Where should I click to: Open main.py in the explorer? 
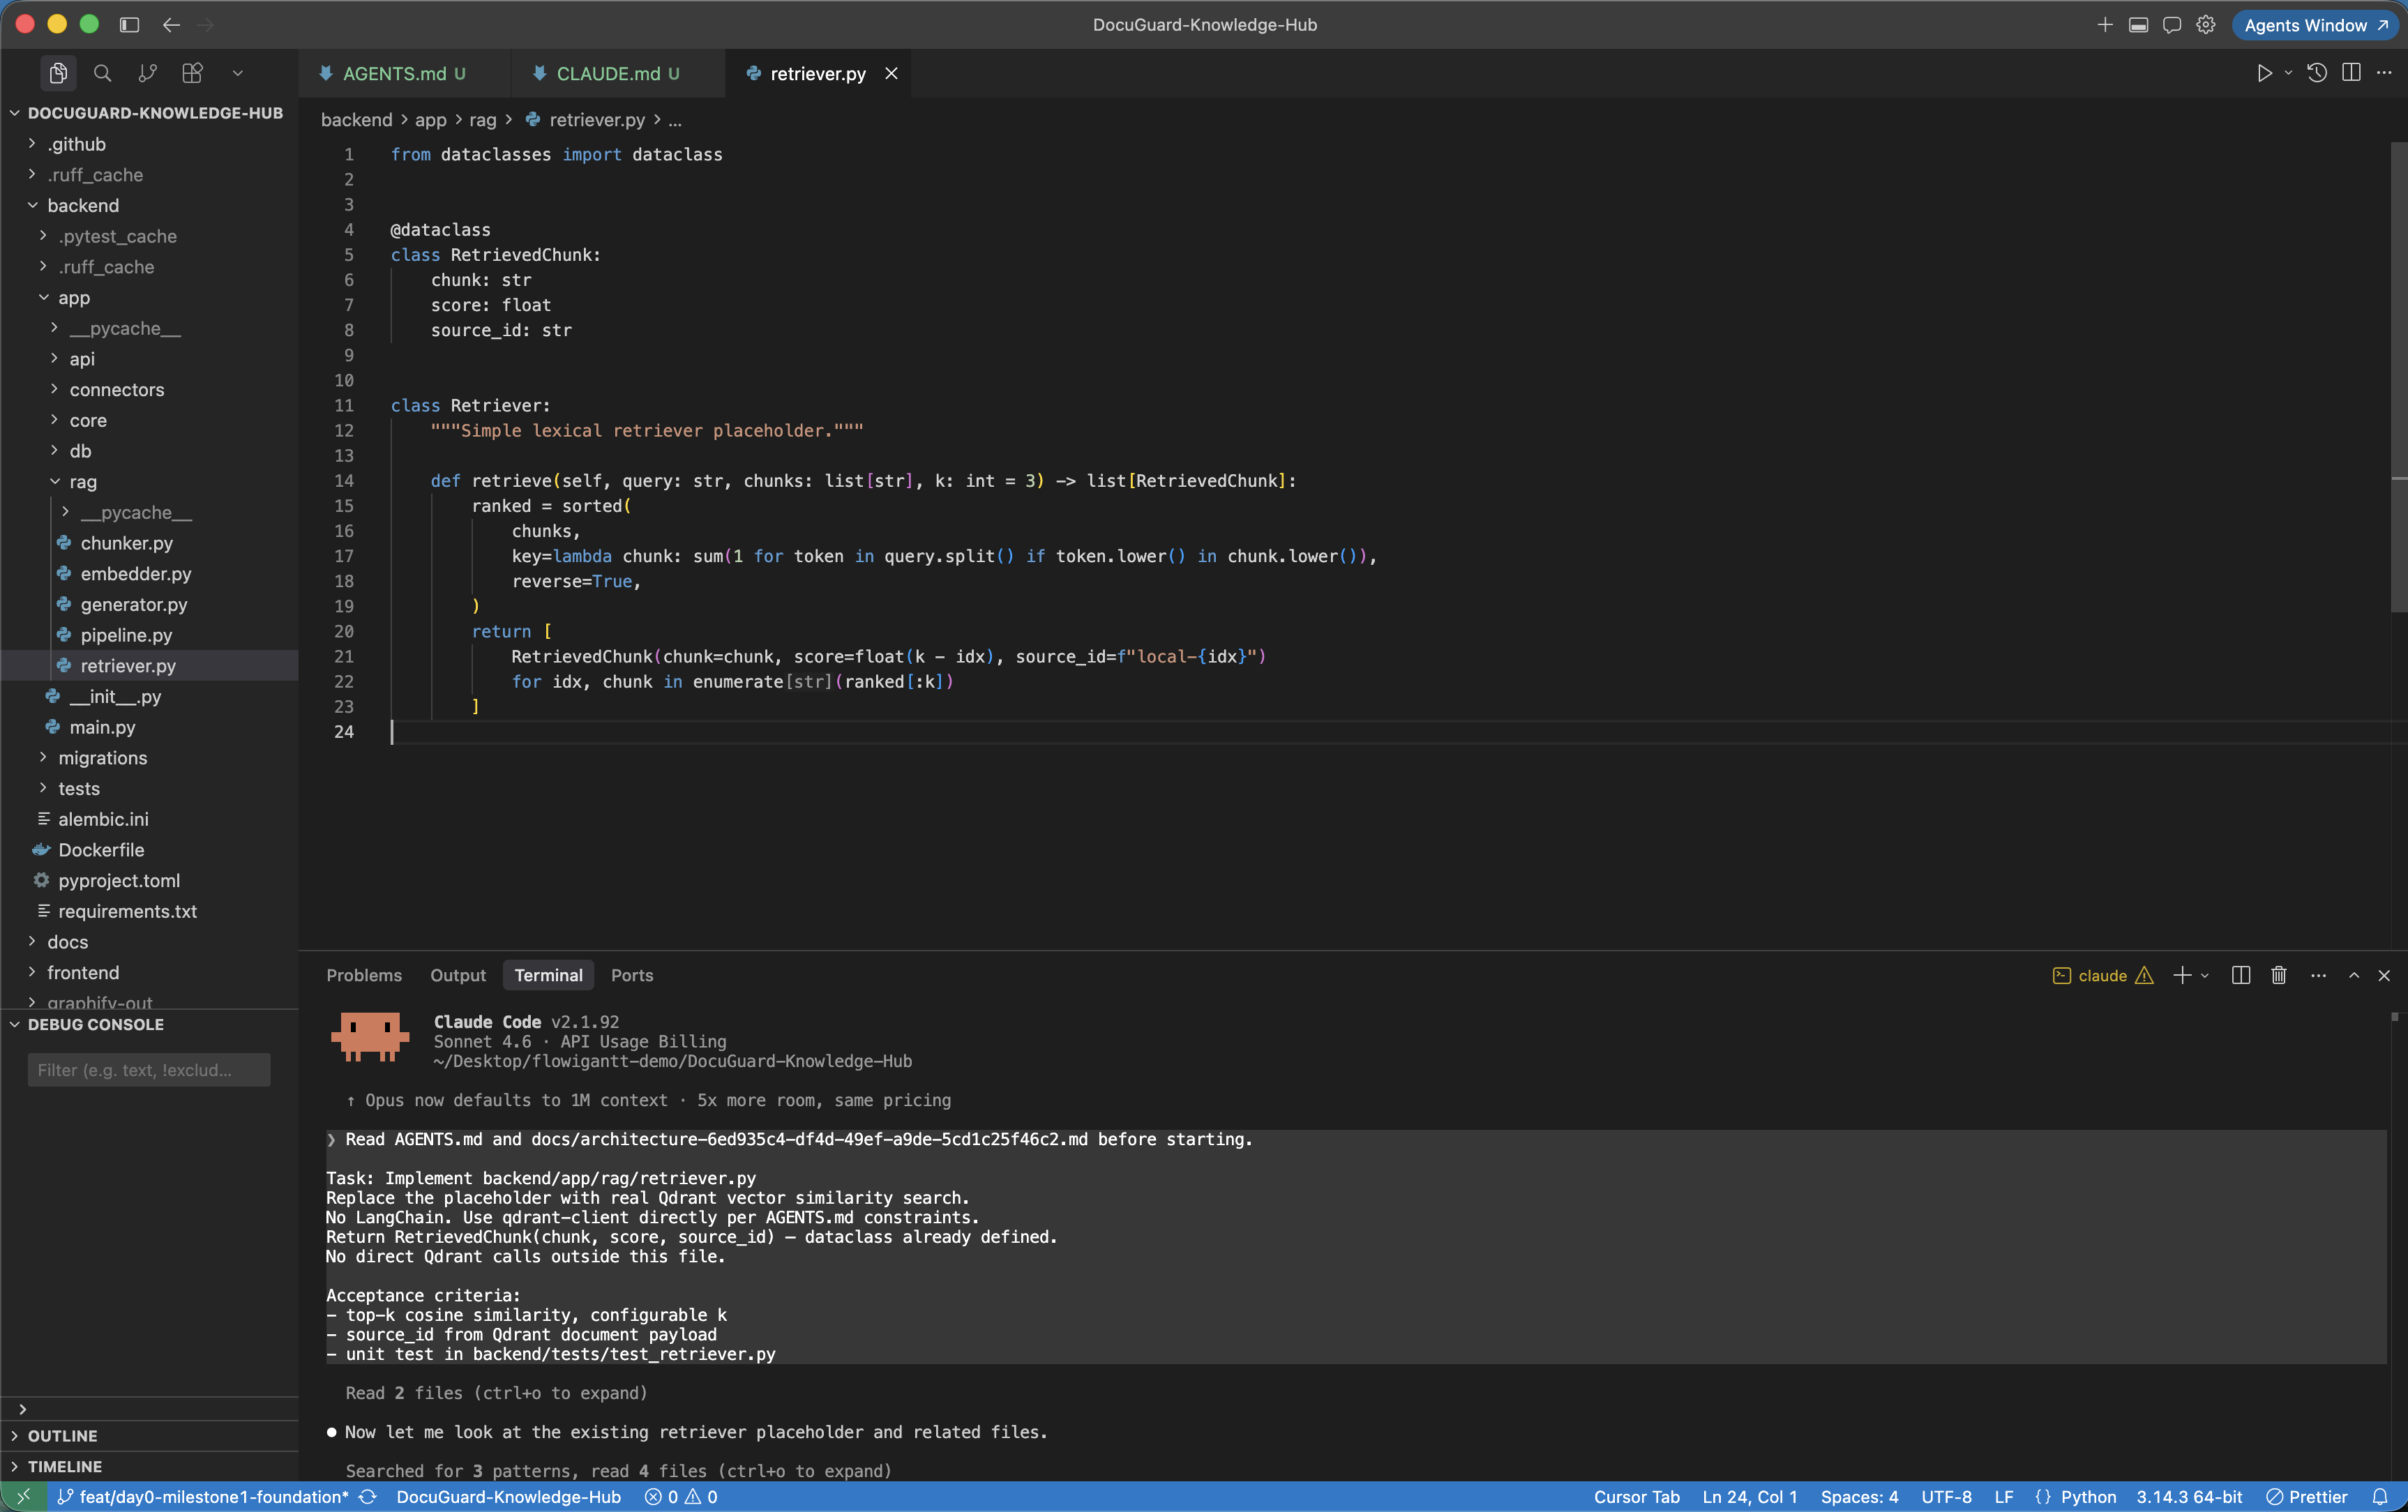(x=149, y=727)
